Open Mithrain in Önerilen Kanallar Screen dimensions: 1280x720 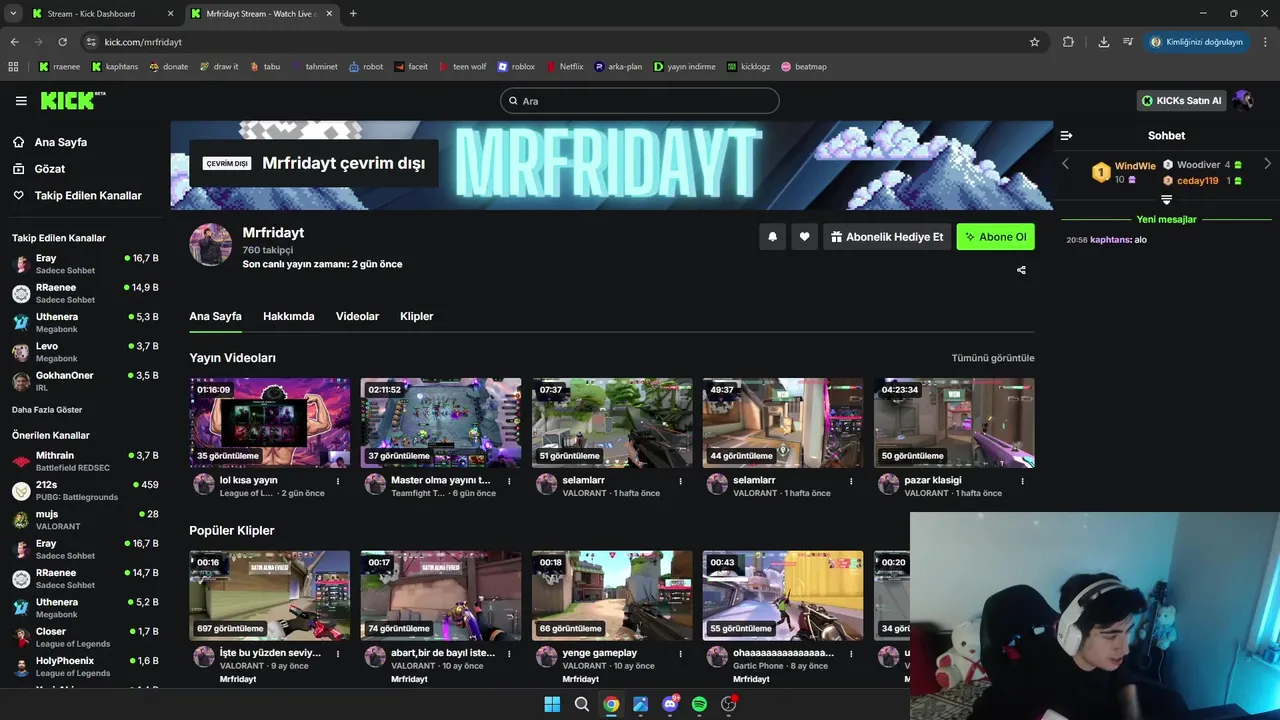tap(85, 461)
